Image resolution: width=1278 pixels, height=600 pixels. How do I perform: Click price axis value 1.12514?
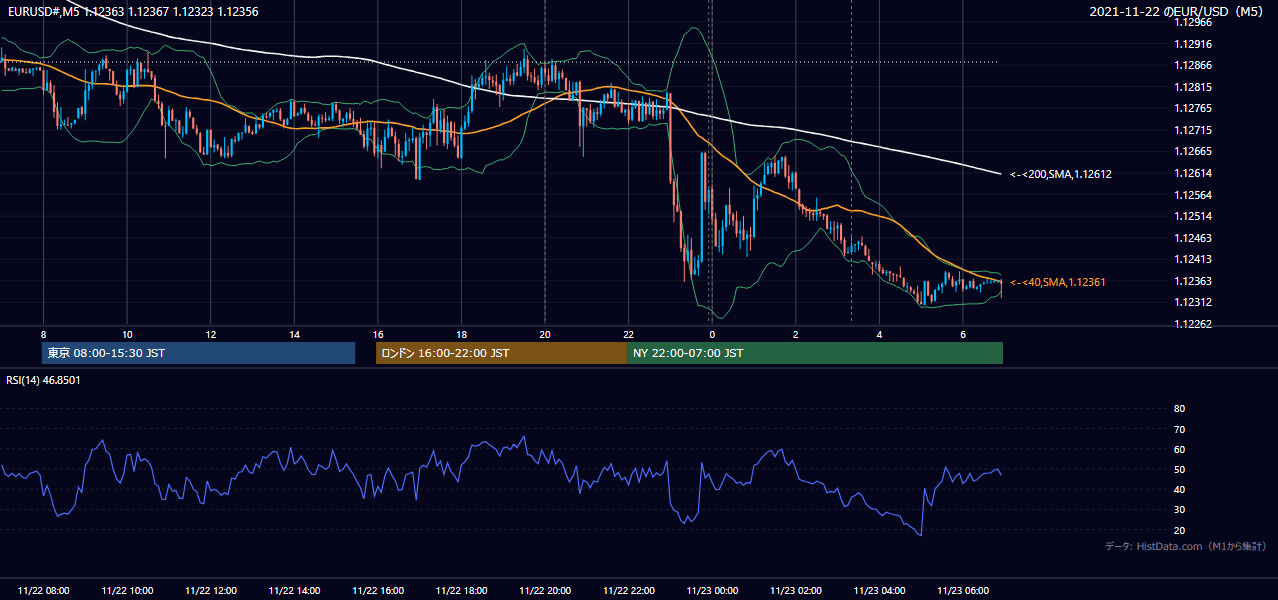(x=1193, y=216)
